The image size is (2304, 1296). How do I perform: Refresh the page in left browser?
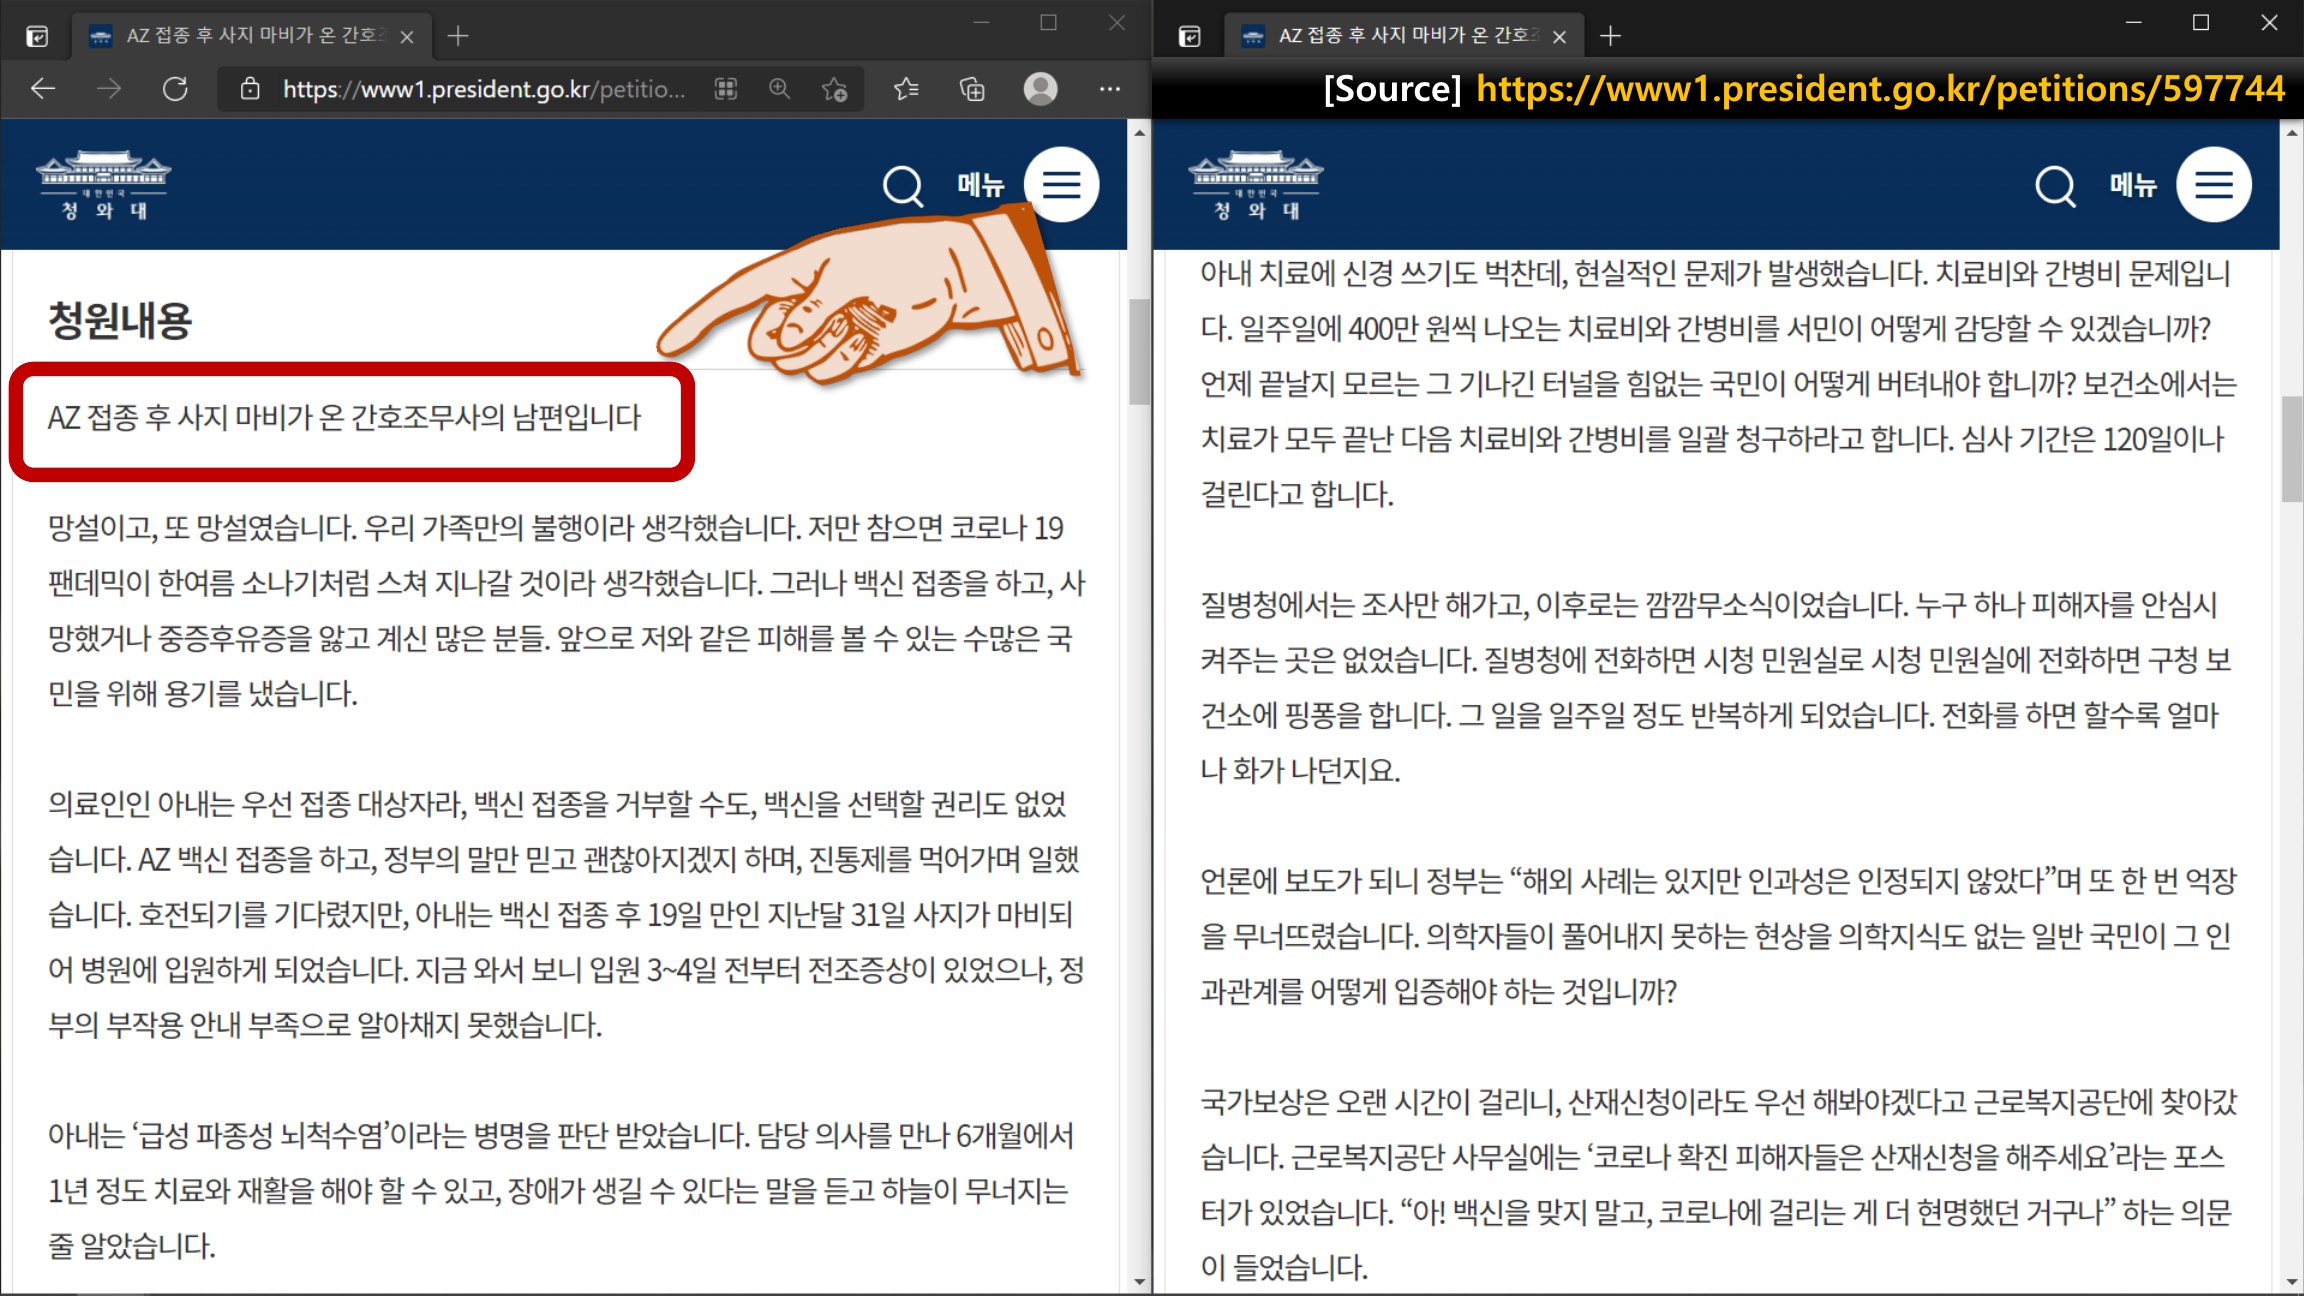click(176, 89)
